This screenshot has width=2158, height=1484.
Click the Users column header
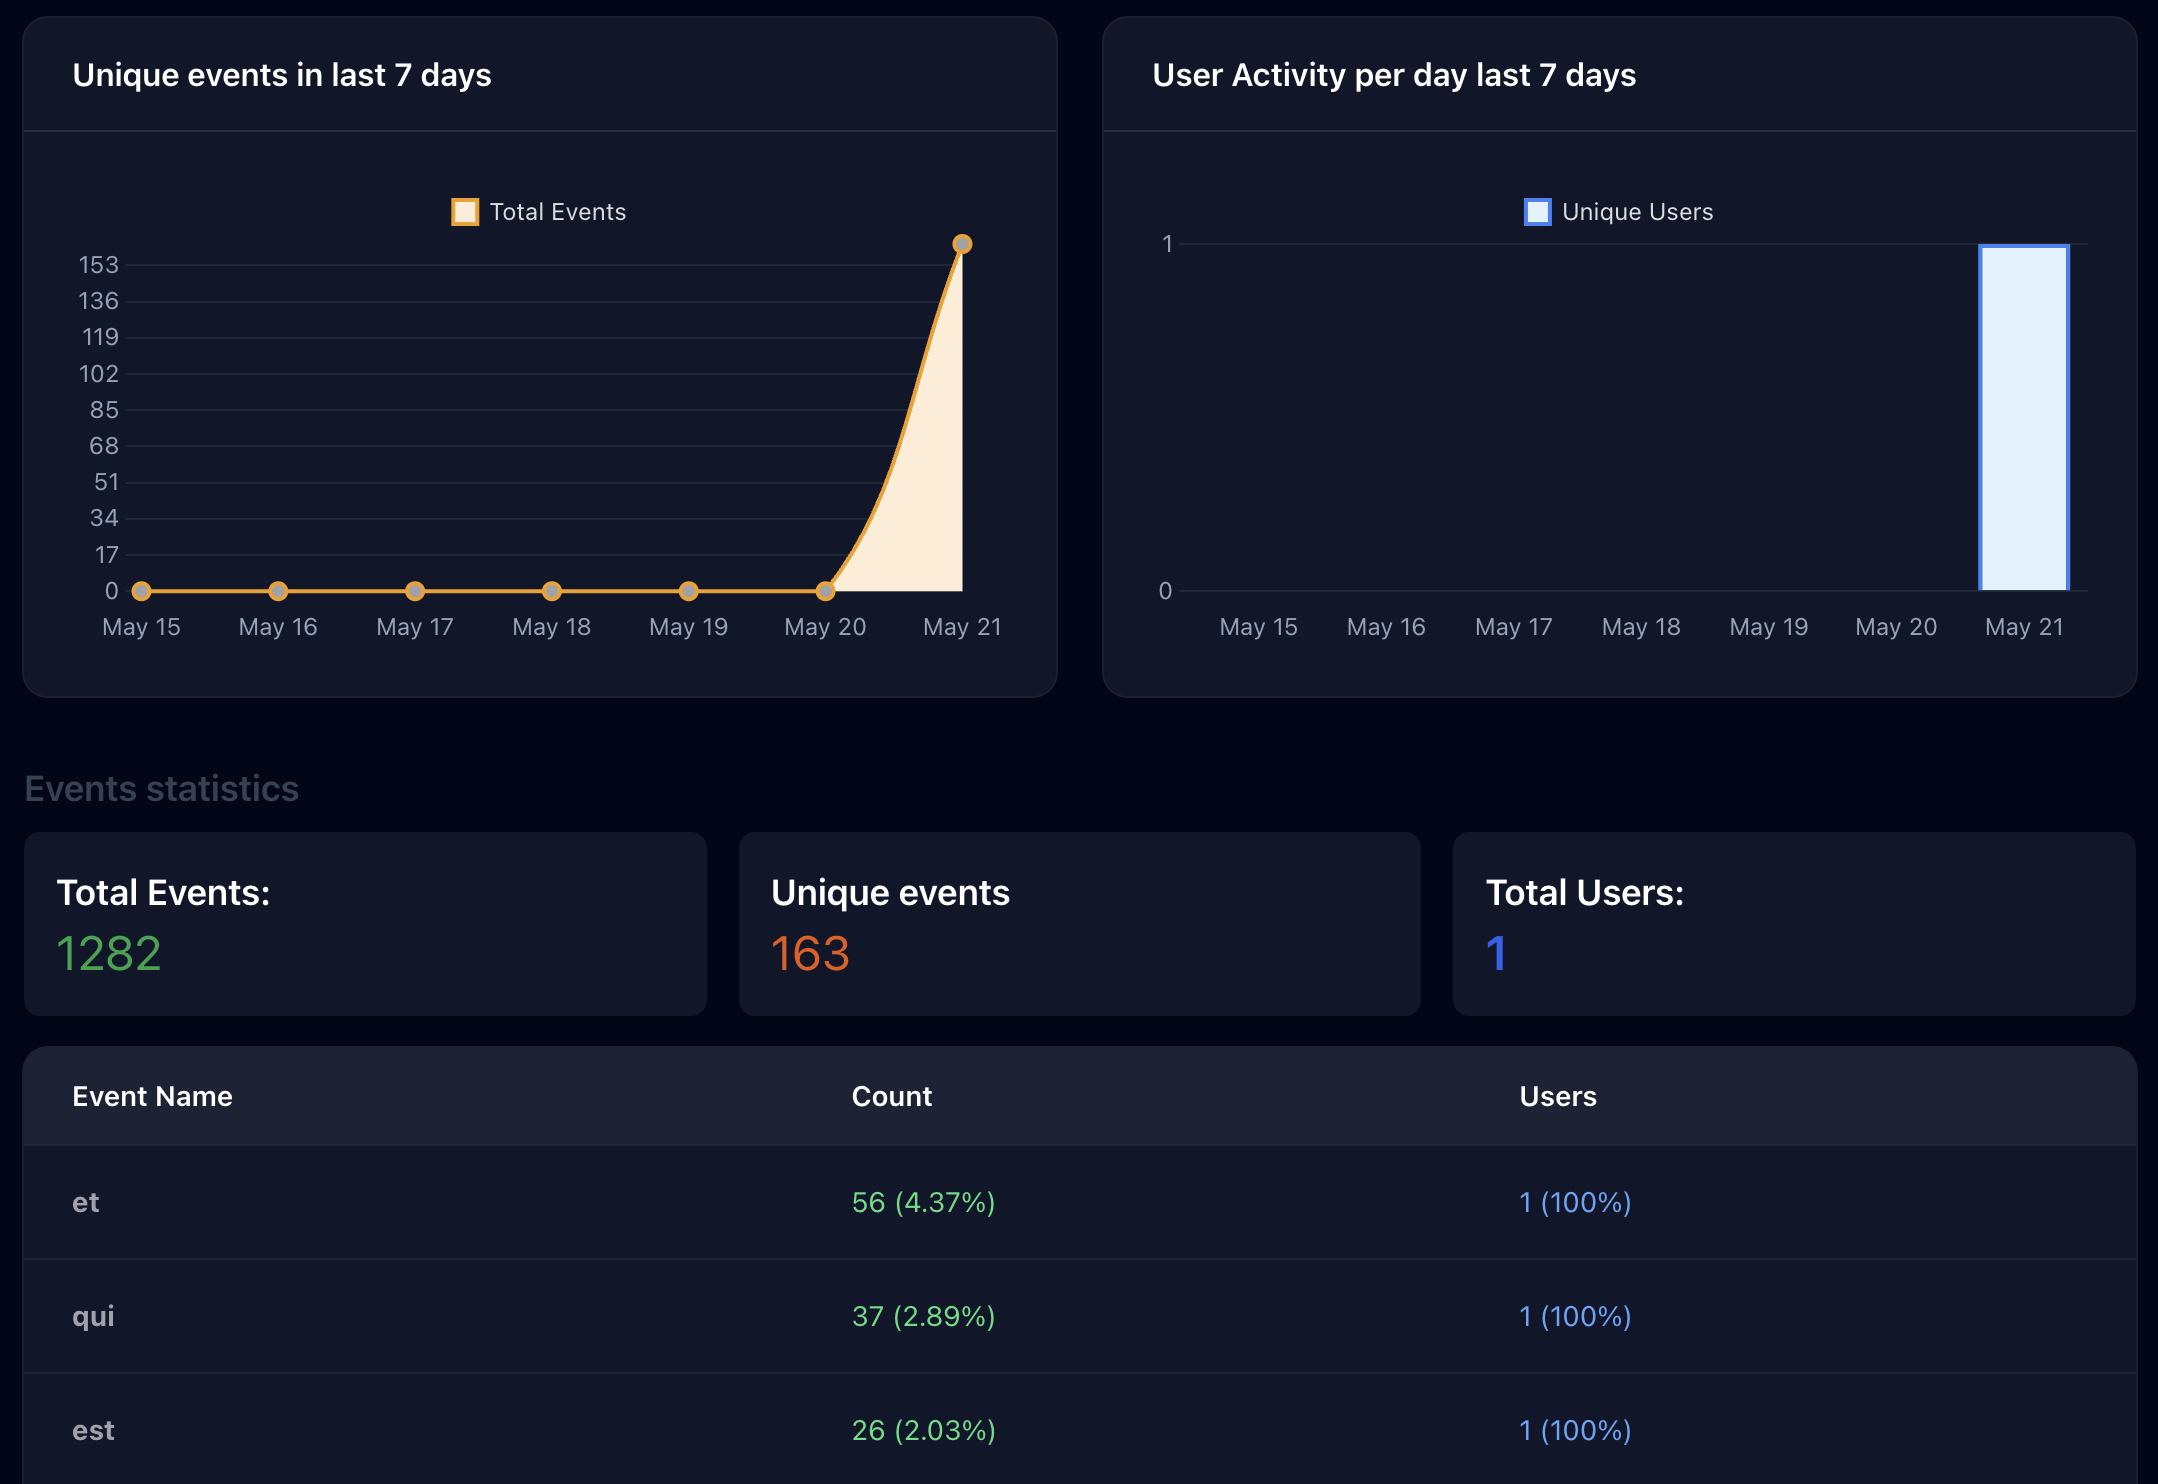pyautogui.click(x=1557, y=1097)
